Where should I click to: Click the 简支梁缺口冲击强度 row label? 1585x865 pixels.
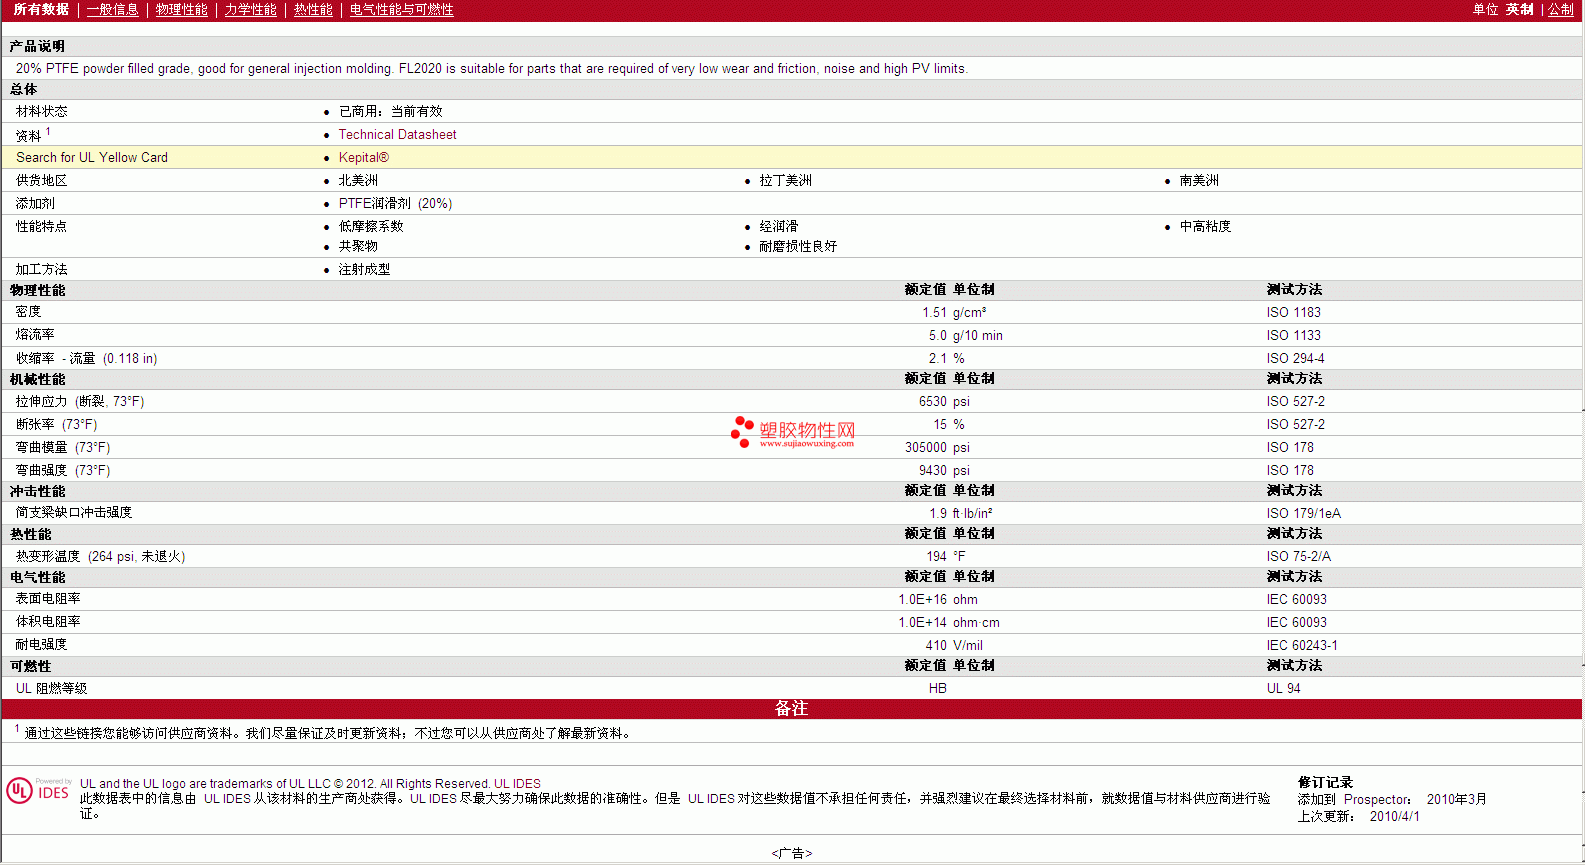pos(74,513)
